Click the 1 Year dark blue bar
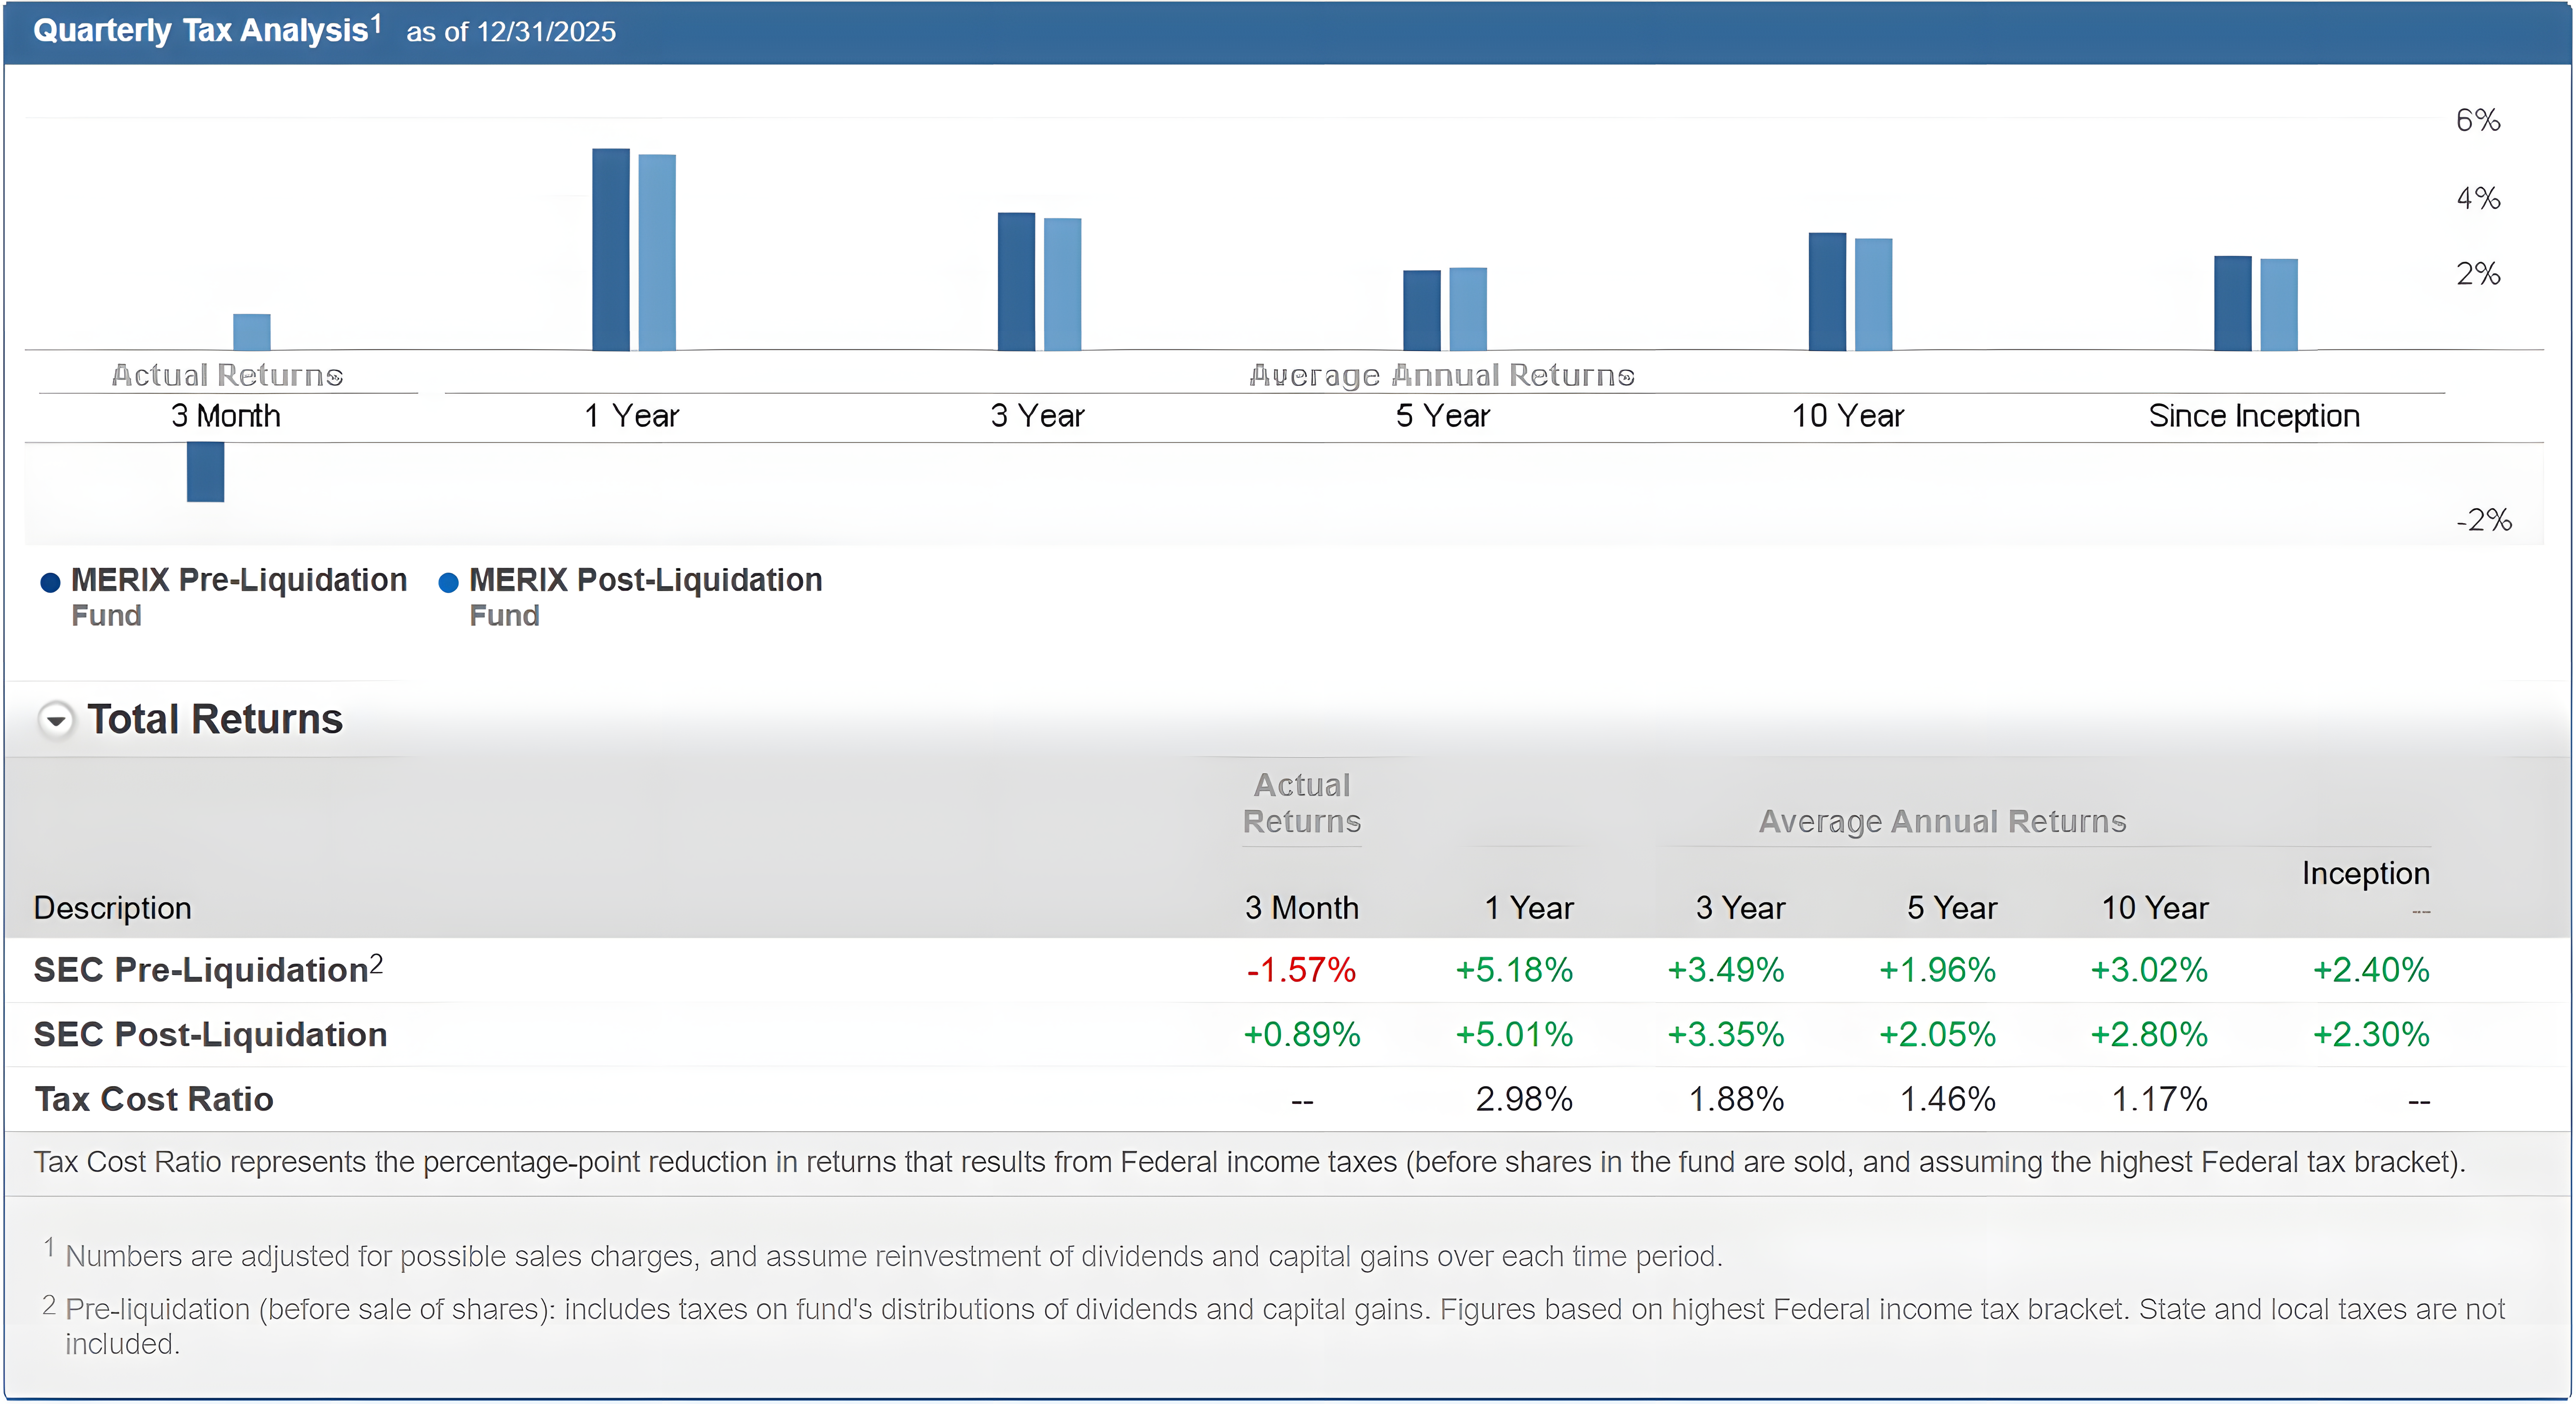Image resolution: width=2576 pixels, height=1404 pixels. click(x=610, y=250)
